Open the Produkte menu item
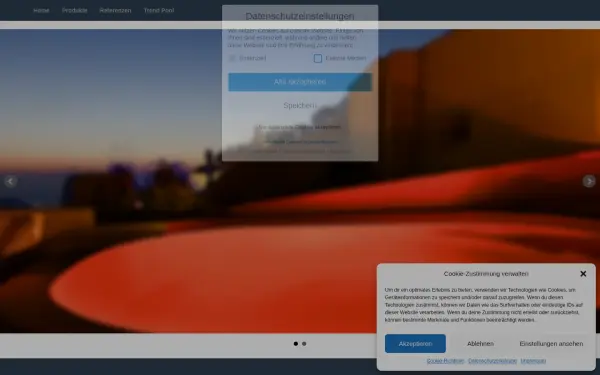600x375 pixels. [75, 10]
